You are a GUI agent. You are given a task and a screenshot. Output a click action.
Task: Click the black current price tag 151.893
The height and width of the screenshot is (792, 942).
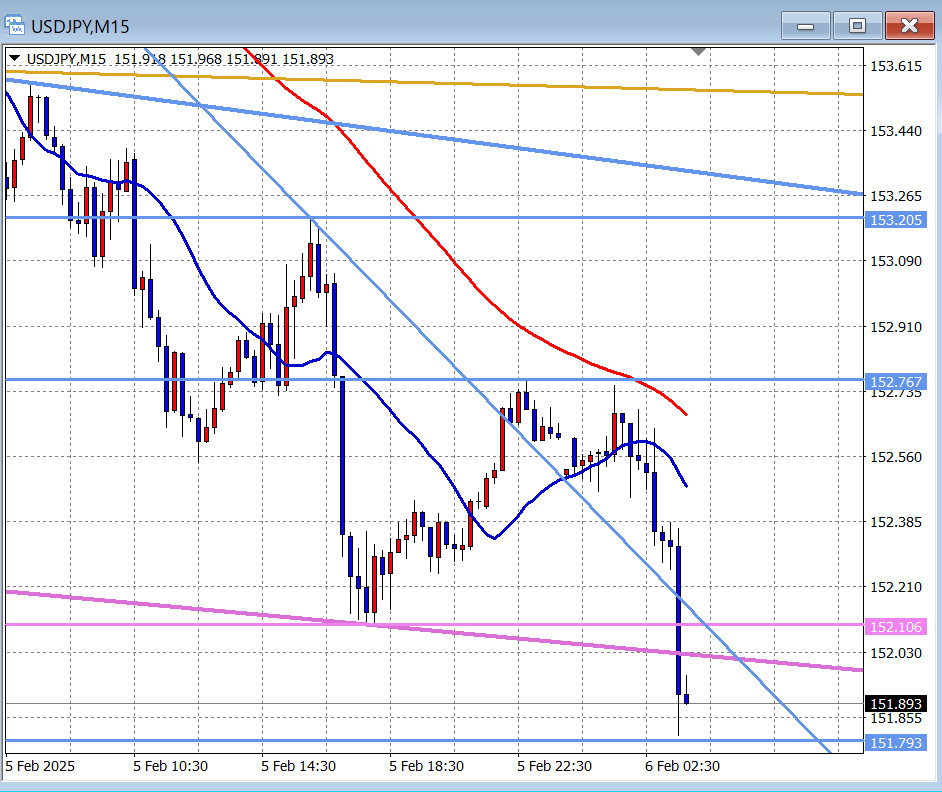click(896, 704)
